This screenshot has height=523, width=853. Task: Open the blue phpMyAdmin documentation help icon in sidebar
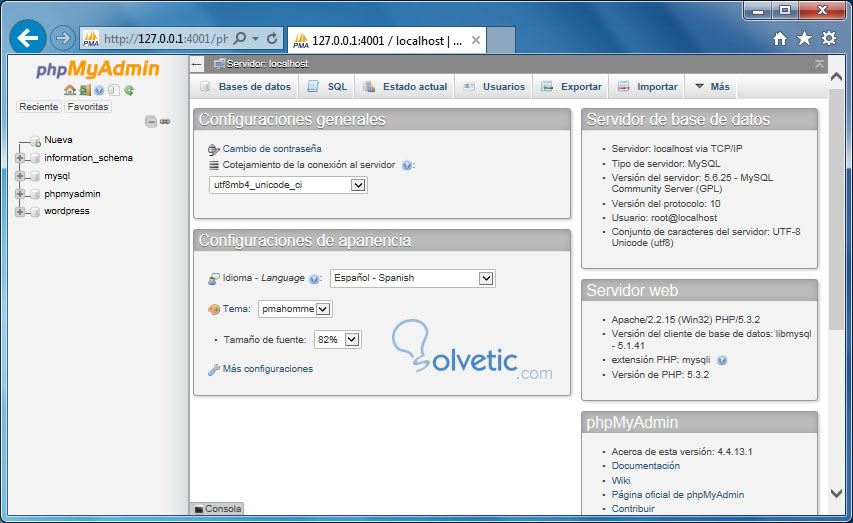[x=99, y=90]
